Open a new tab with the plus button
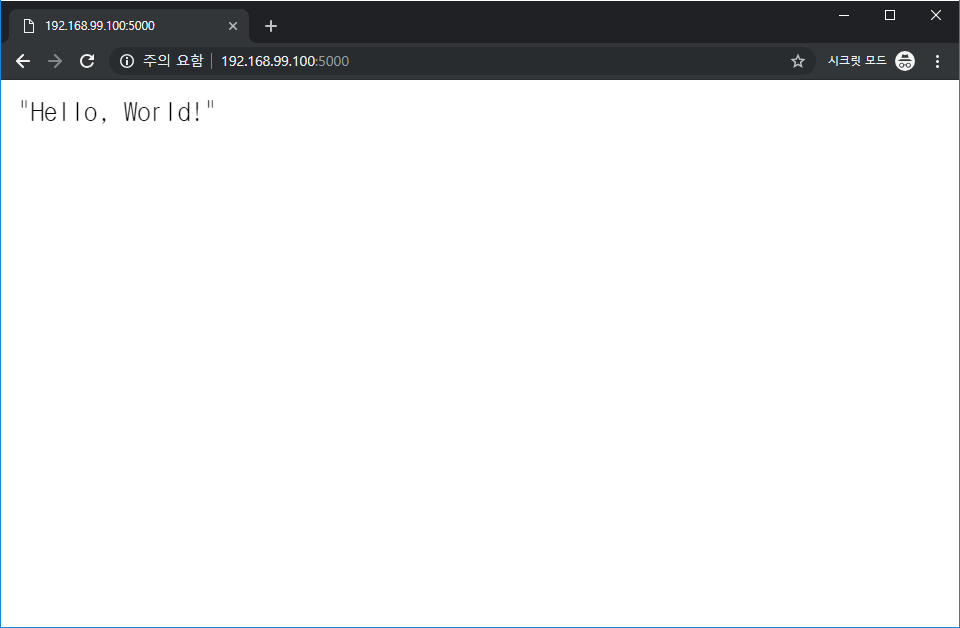The image size is (960, 628). click(x=270, y=26)
